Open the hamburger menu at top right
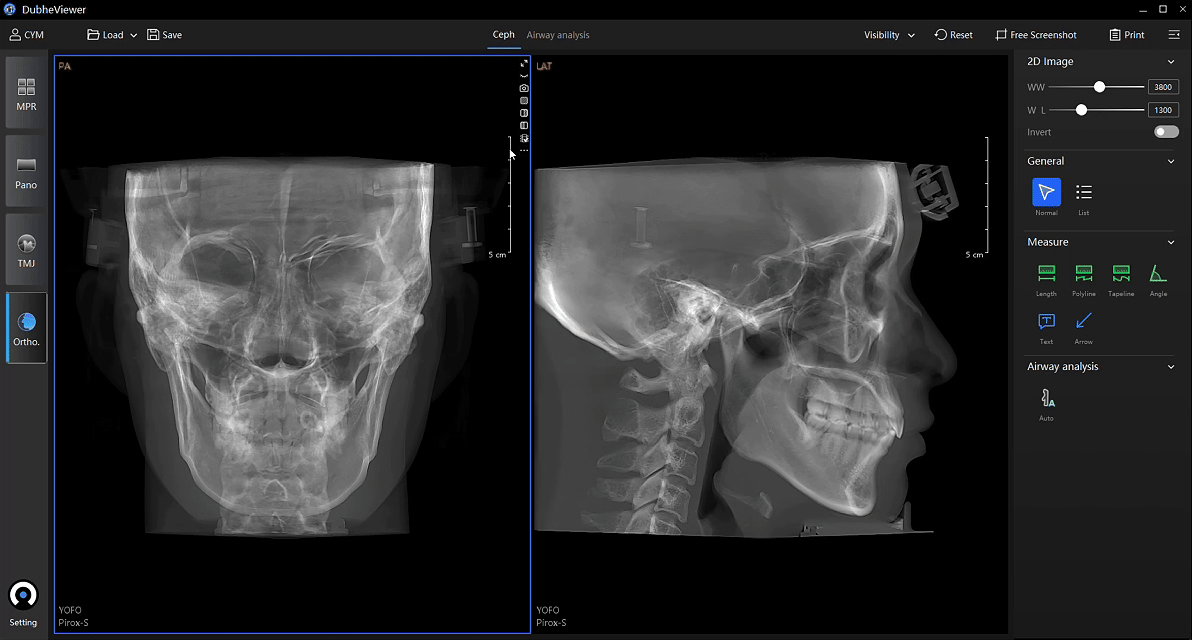Image resolution: width=1192 pixels, height=640 pixels. (x=1174, y=35)
